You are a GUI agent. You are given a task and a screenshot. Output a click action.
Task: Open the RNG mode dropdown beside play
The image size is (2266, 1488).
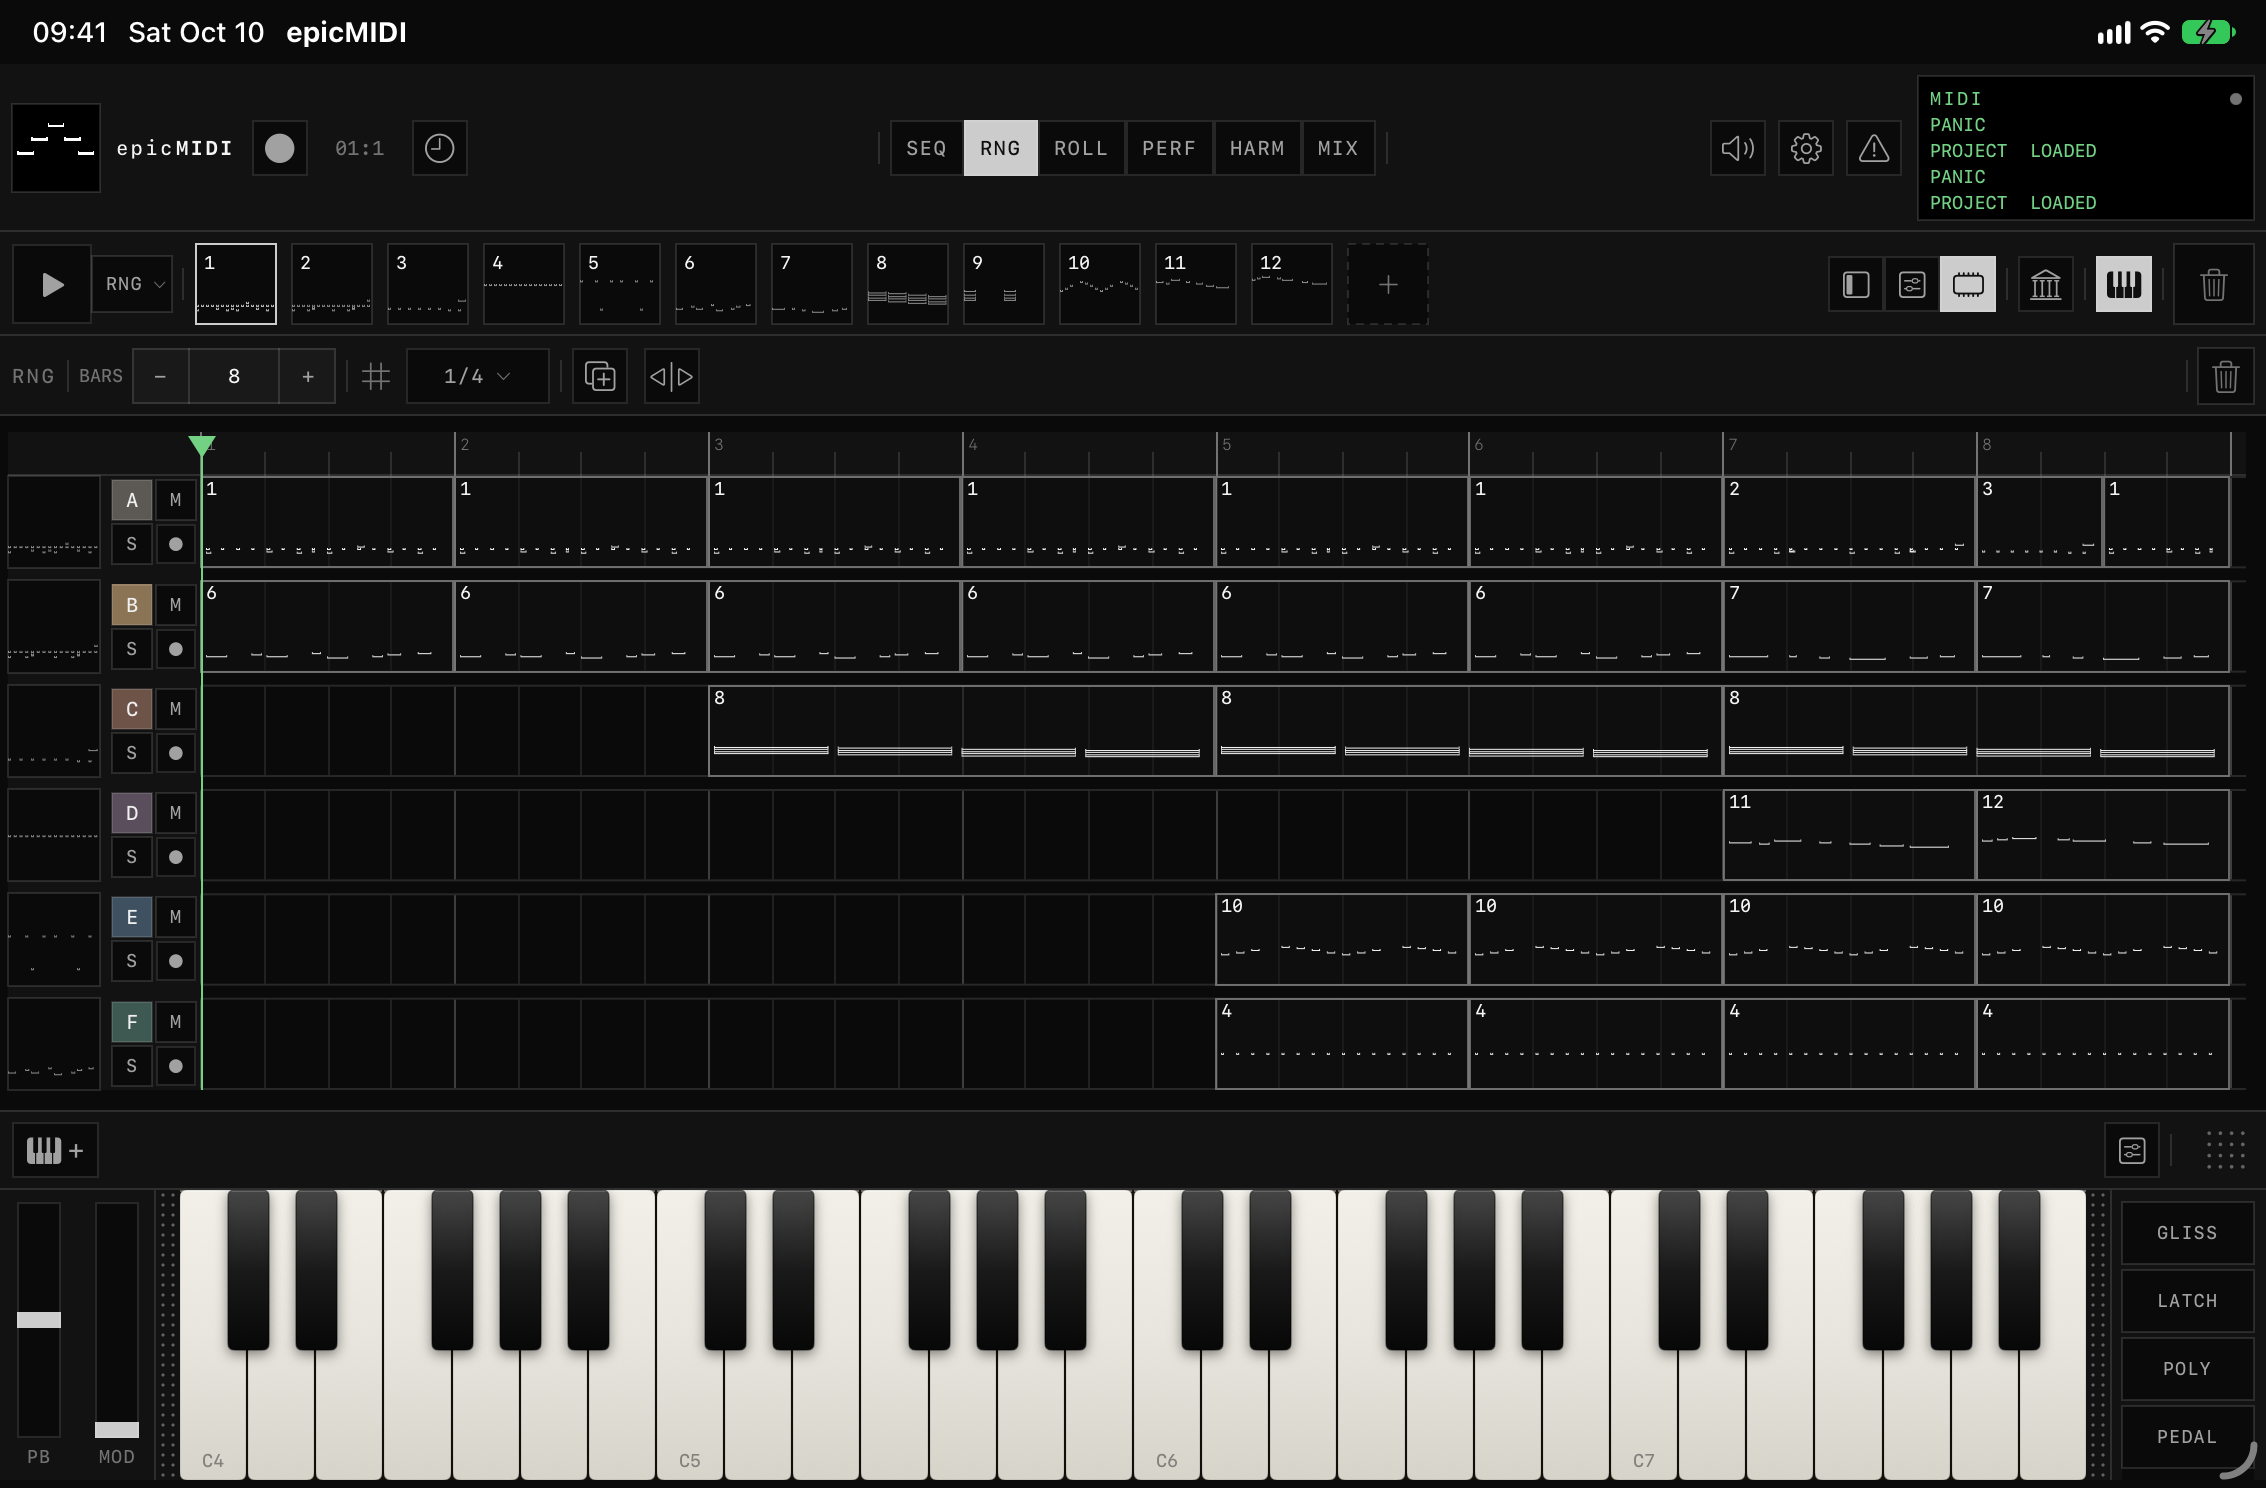click(133, 284)
